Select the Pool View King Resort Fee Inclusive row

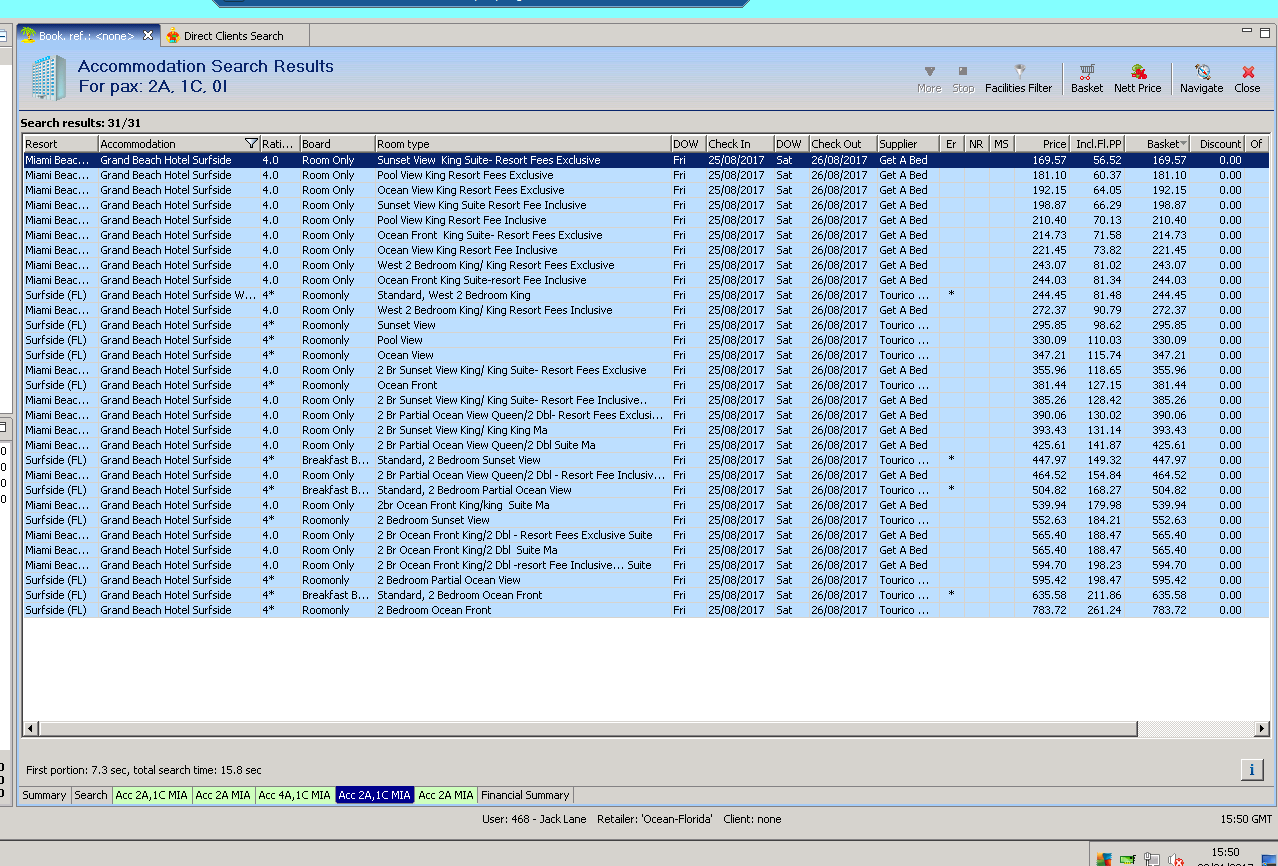point(461,220)
